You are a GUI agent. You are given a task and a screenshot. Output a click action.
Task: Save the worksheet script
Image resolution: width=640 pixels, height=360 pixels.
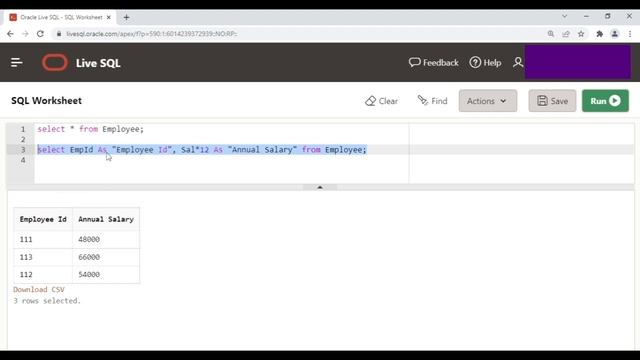(552, 101)
